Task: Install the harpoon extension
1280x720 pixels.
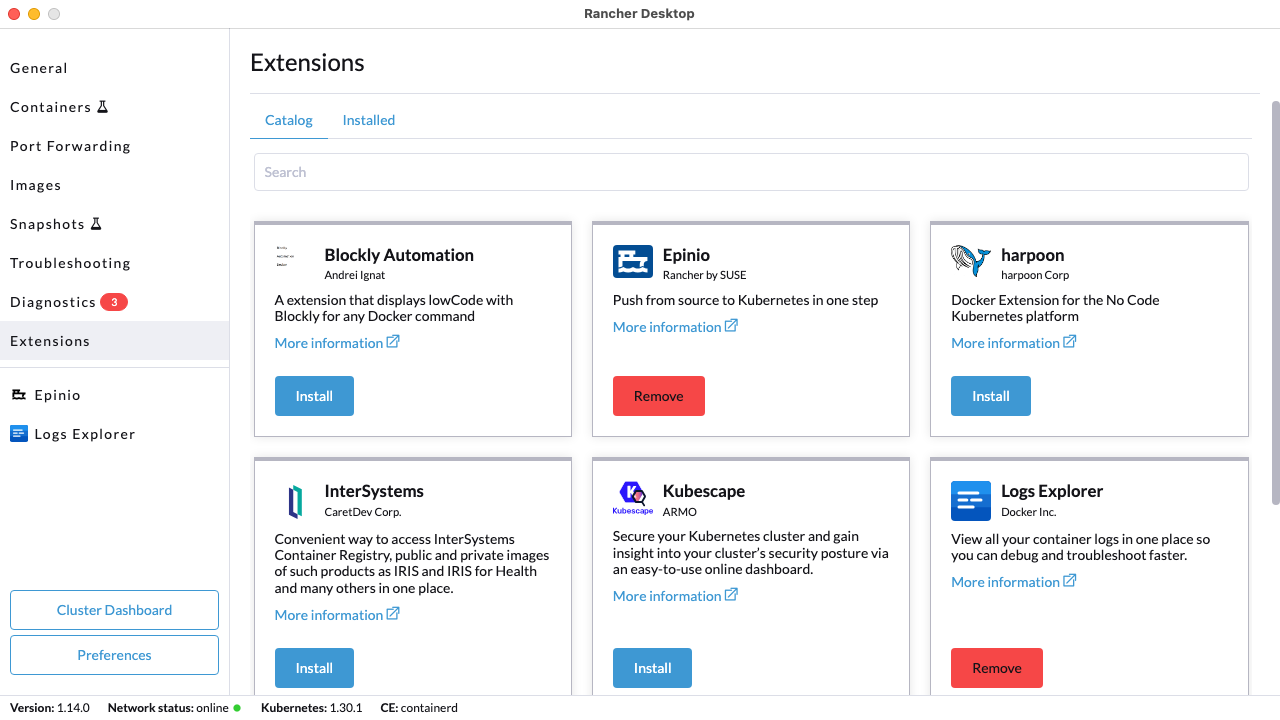Action: (991, 396)
